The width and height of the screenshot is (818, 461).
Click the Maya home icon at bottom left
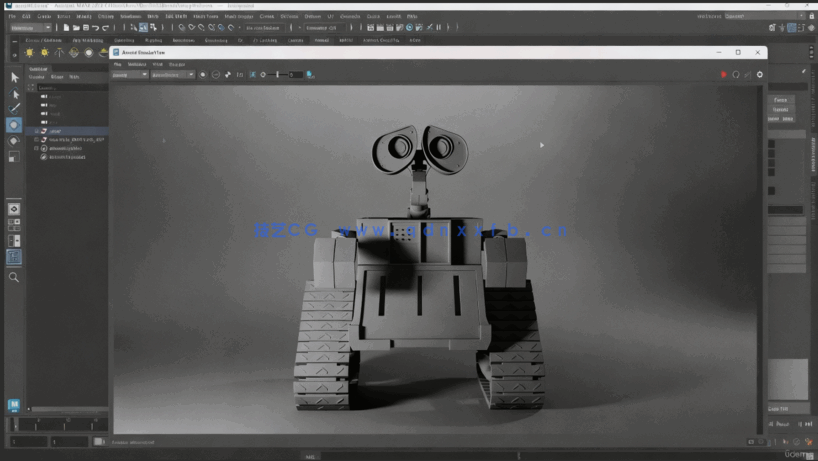[14, 405]
